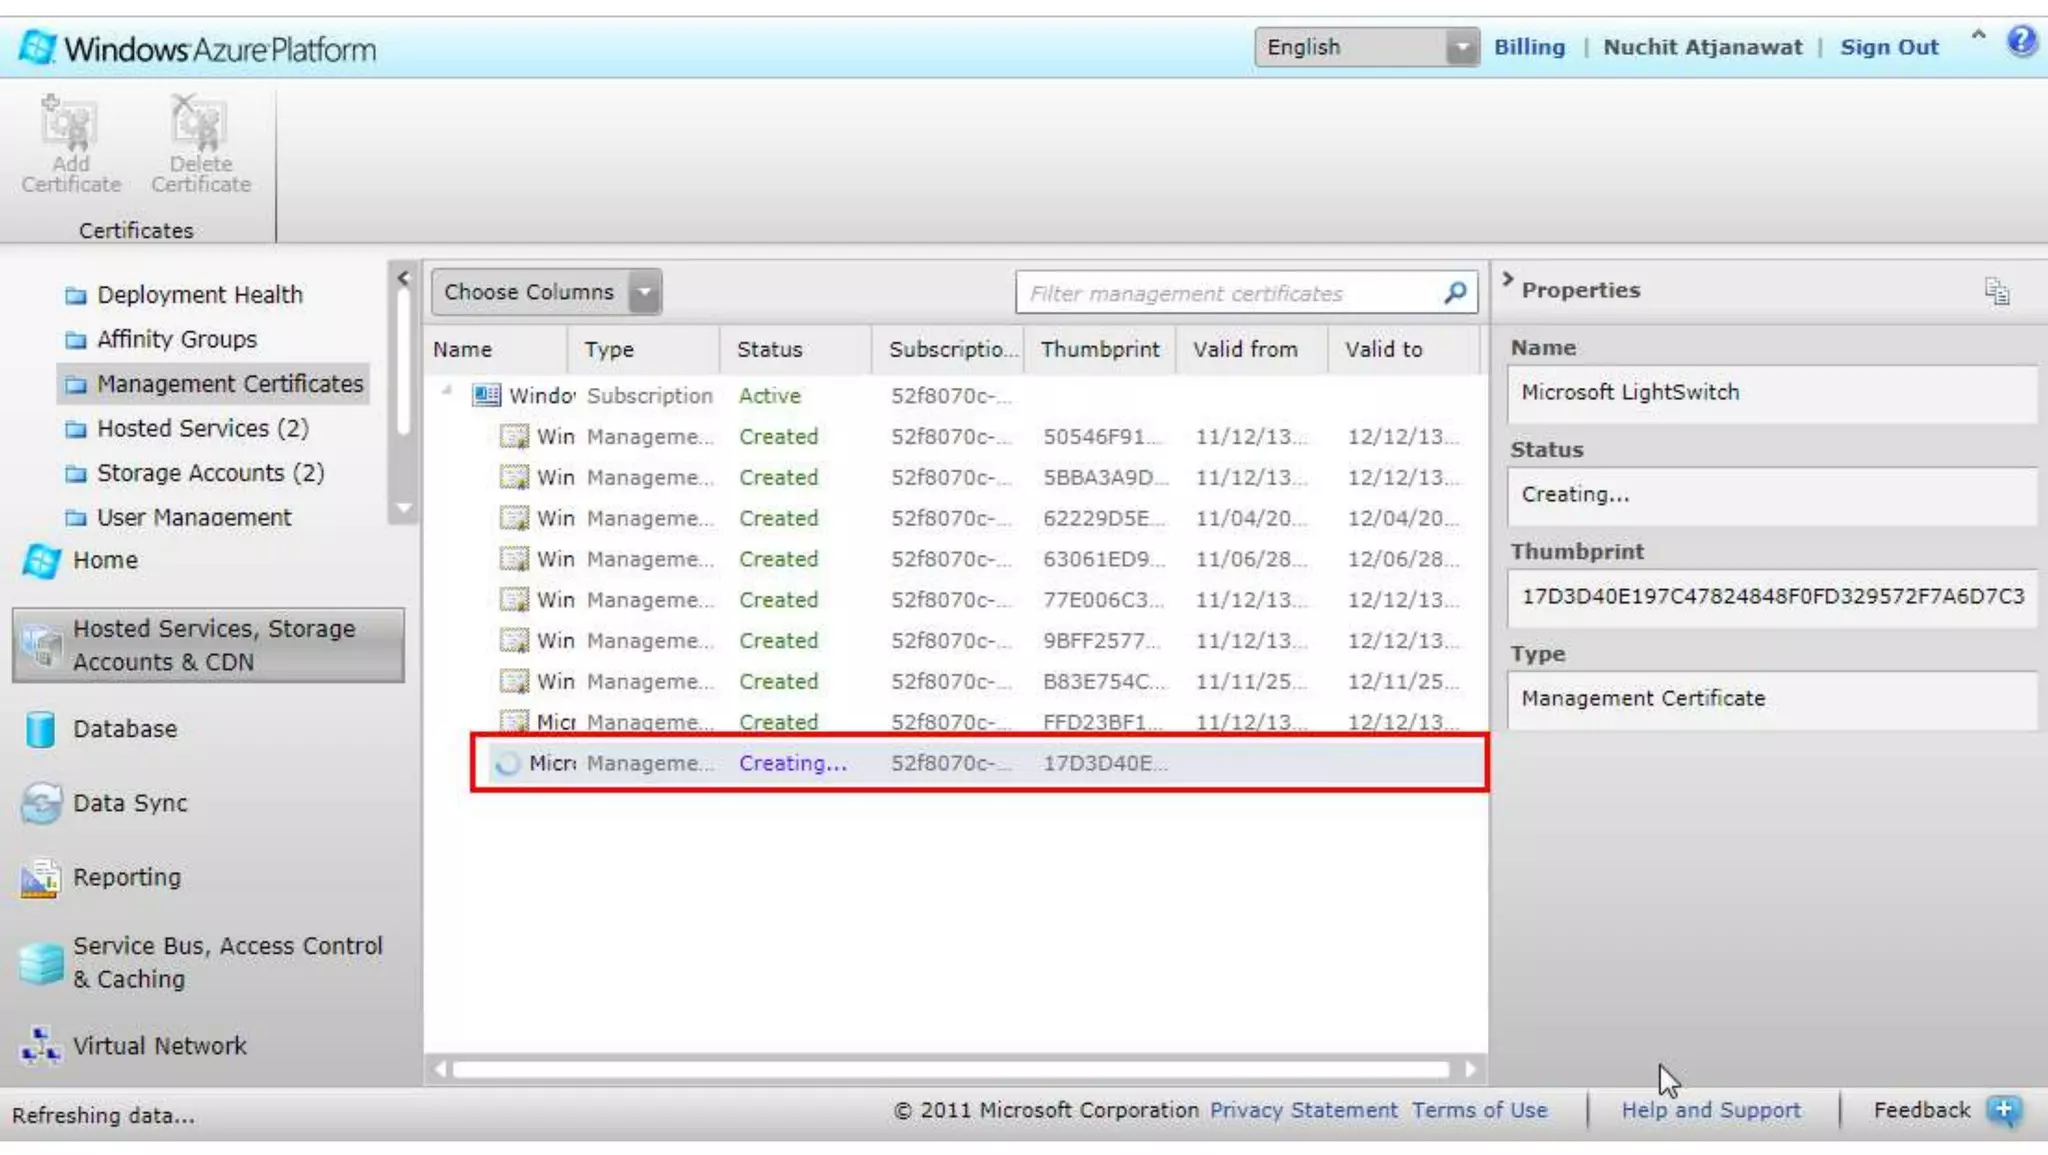Screen dimensions: 2048x1155
Task: Open Data Sync from sidebar
Action: click(130, 803)
